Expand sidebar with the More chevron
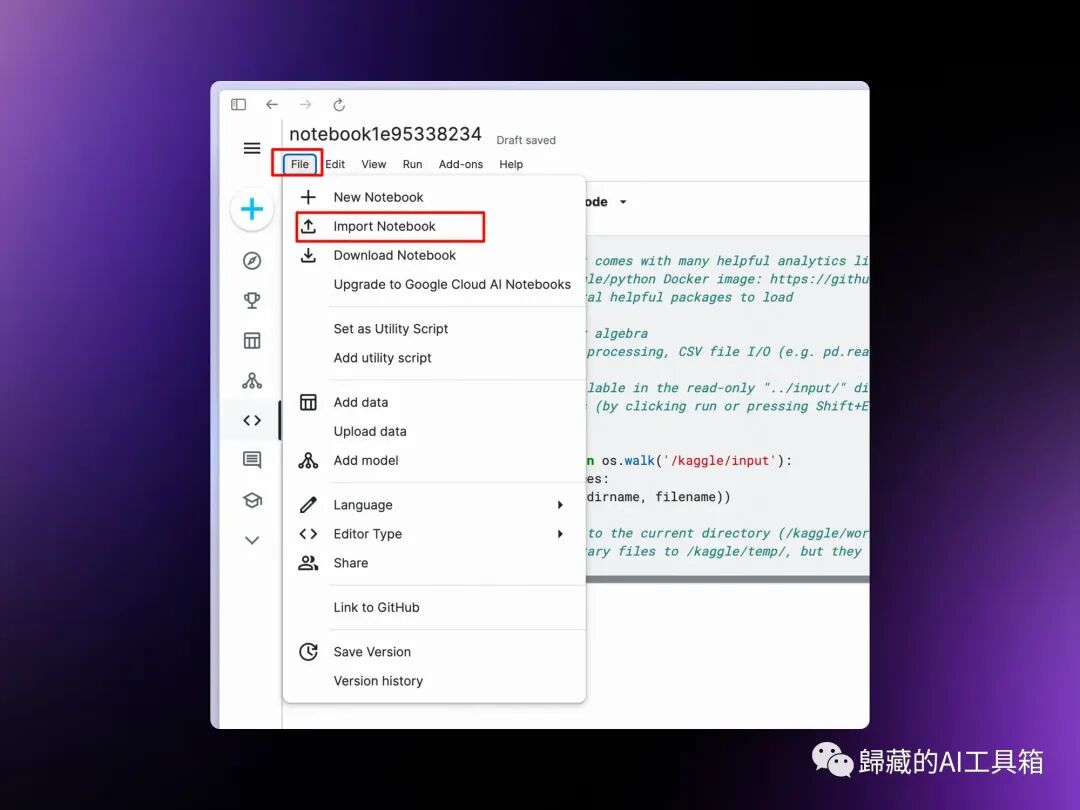Viewport: 1080px width, 810px height. [252, 540]
